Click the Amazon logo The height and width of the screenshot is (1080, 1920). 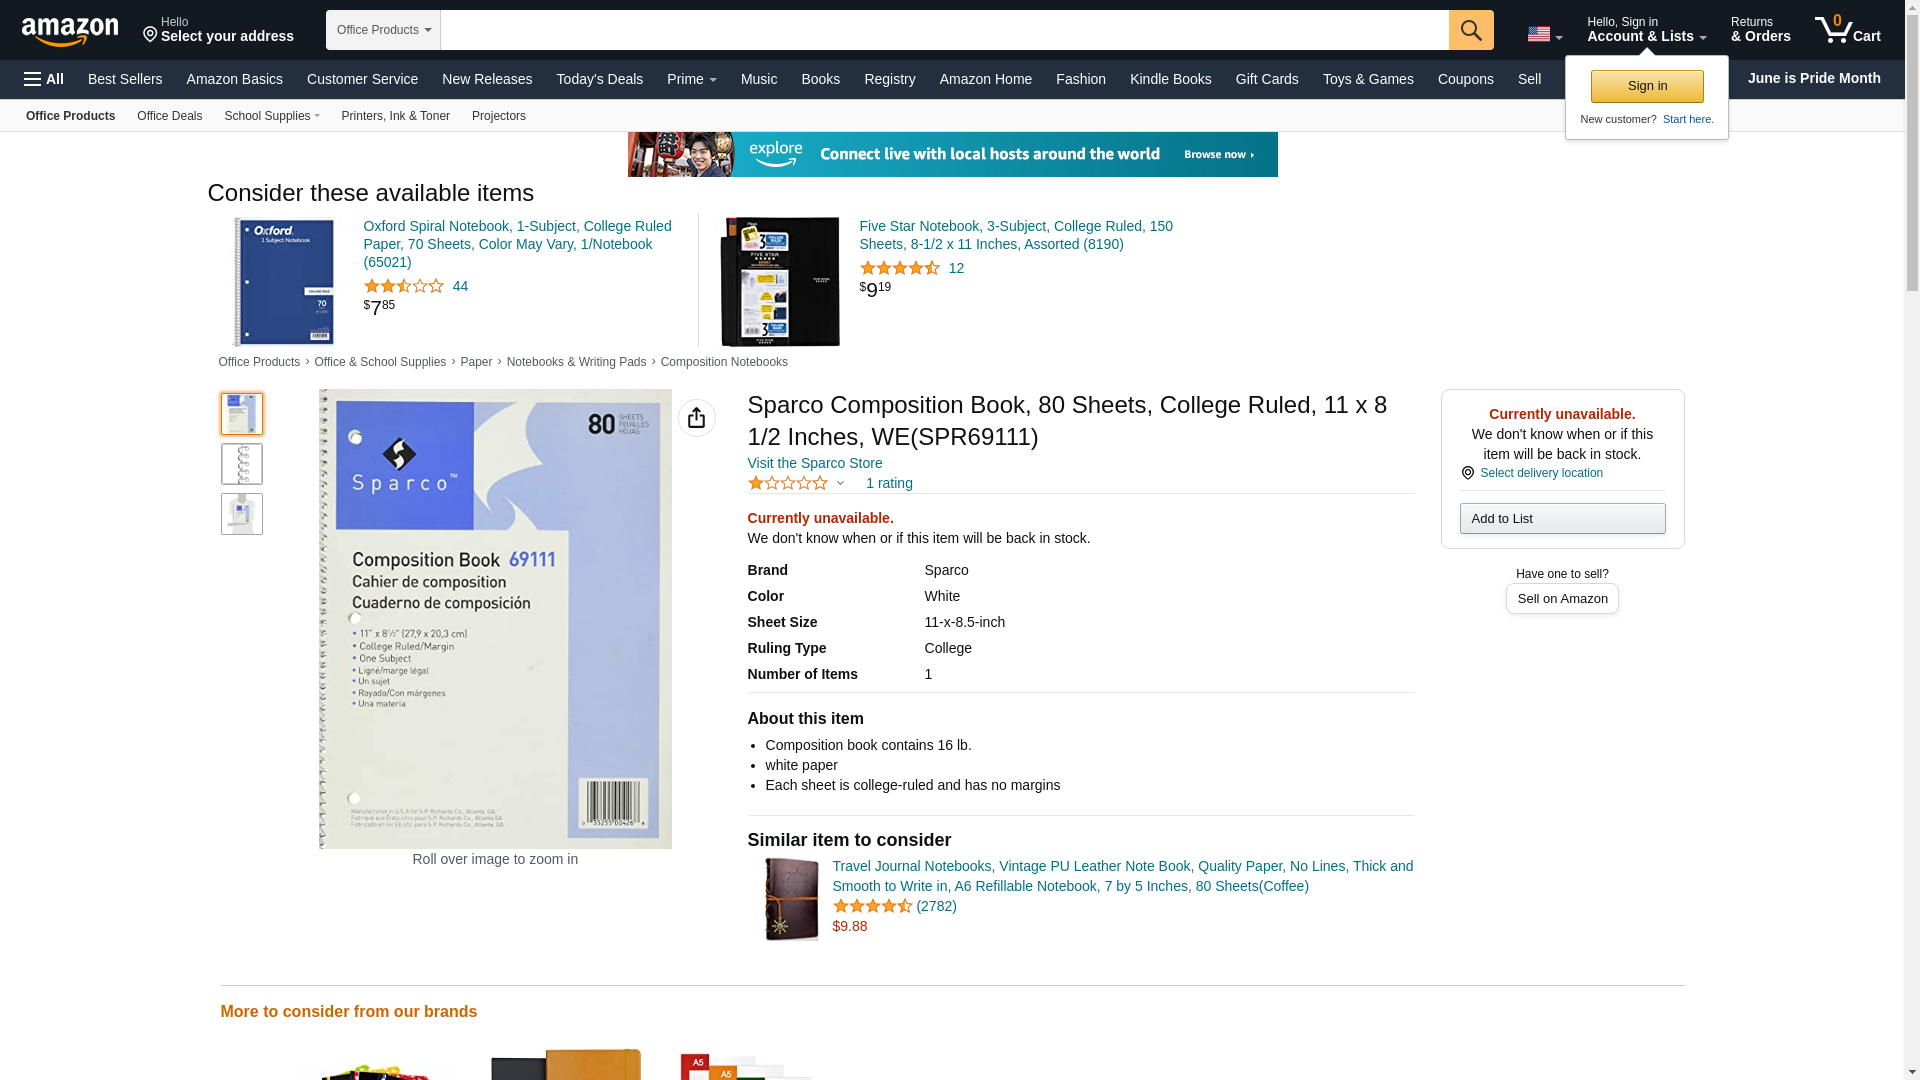point(70,31)
